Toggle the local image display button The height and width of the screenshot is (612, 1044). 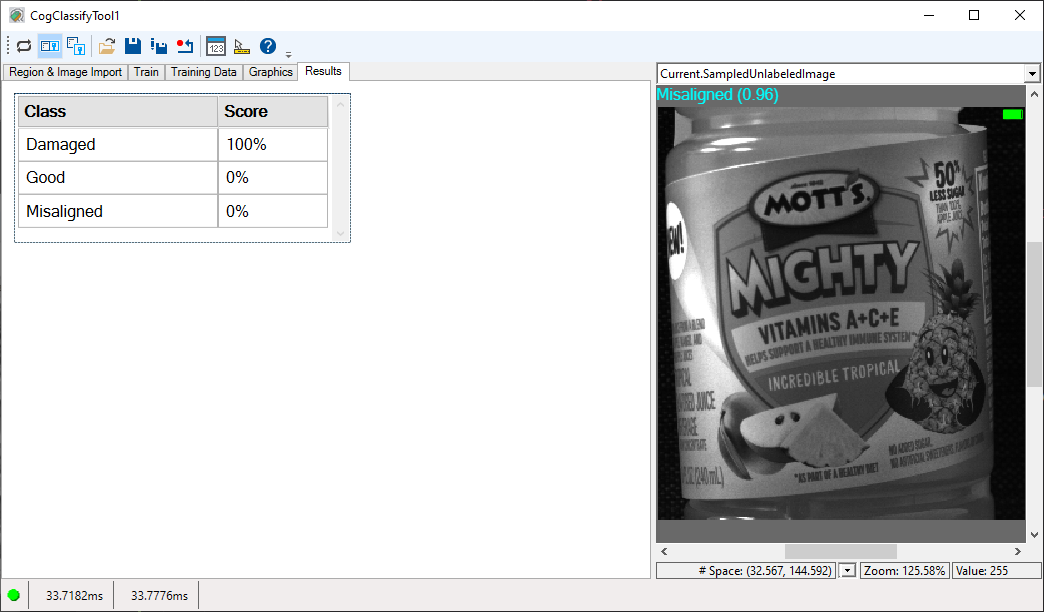pyautogui.click(x=50, y=46)
